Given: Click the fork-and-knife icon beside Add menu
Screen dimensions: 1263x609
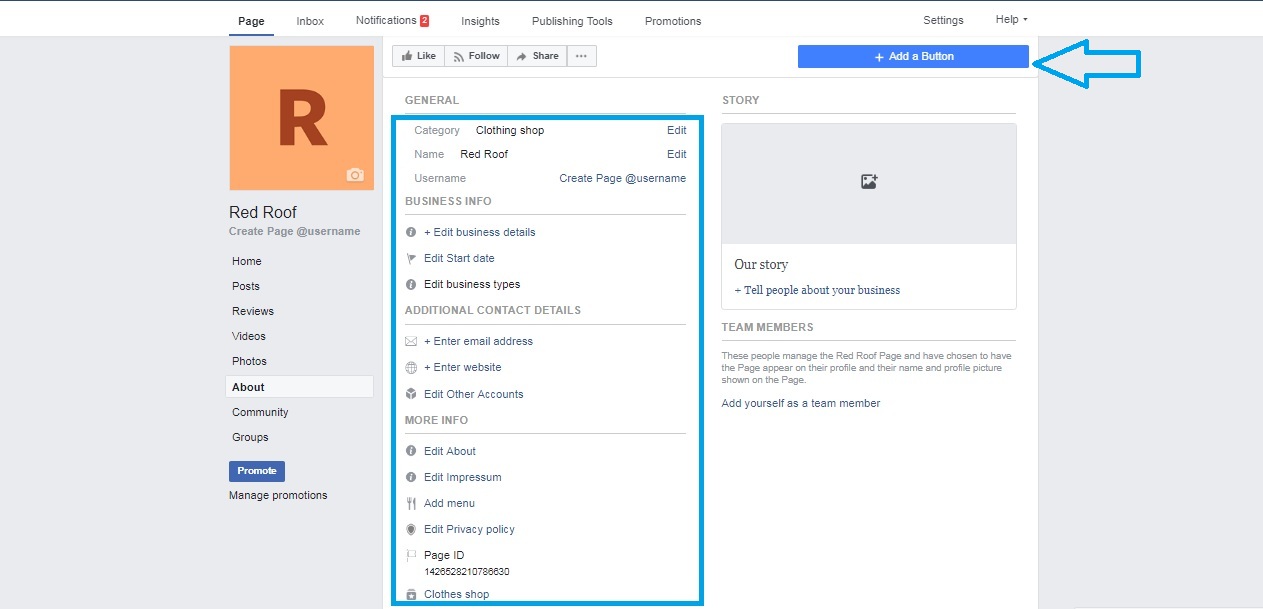Looking at the screenshot, I should tap(411, 503).
